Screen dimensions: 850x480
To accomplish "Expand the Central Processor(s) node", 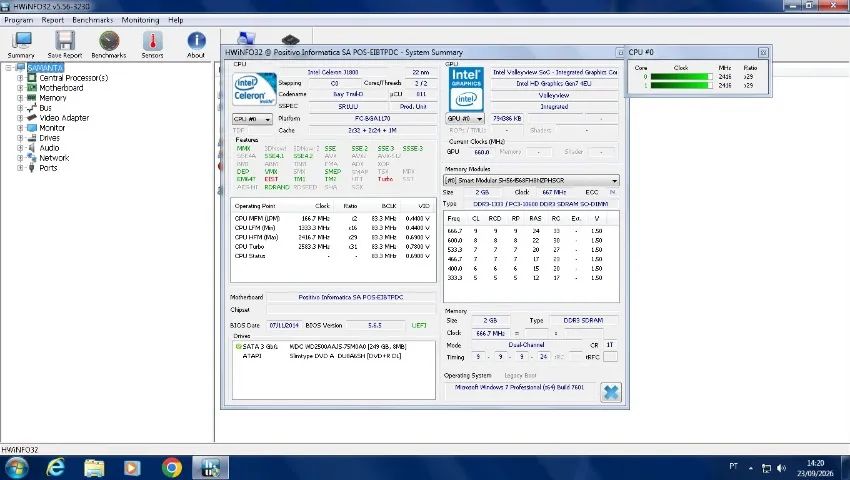I will coord(20,78).
